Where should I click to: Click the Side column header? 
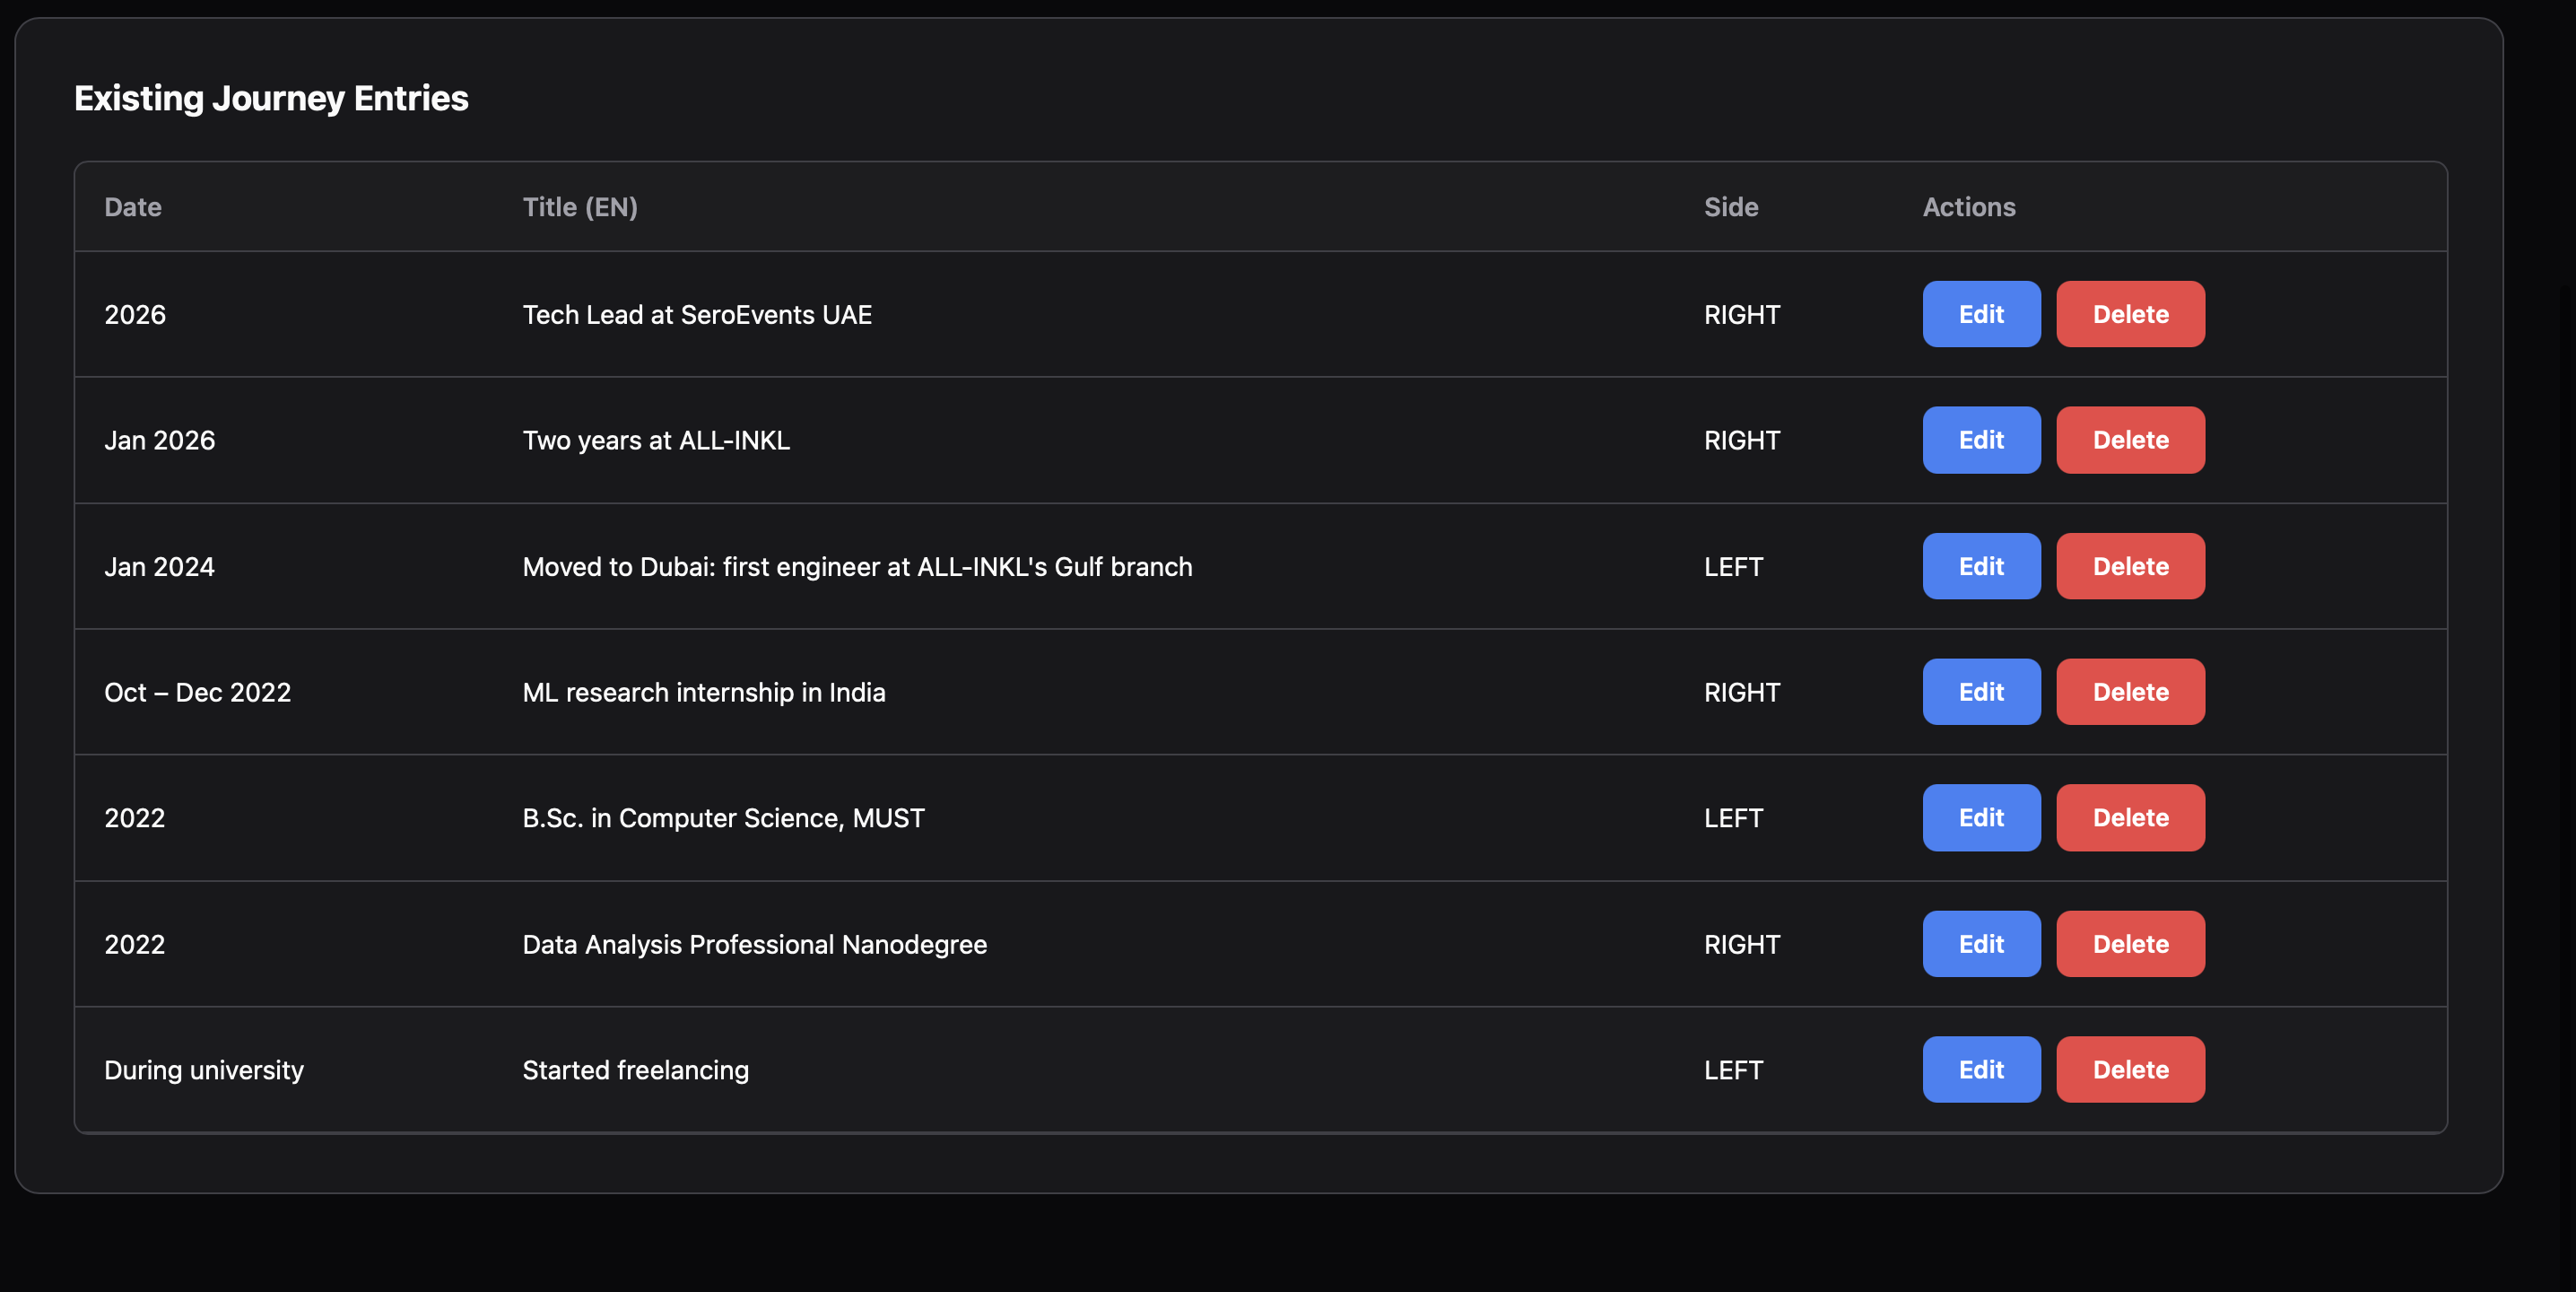click(1731, 207)
